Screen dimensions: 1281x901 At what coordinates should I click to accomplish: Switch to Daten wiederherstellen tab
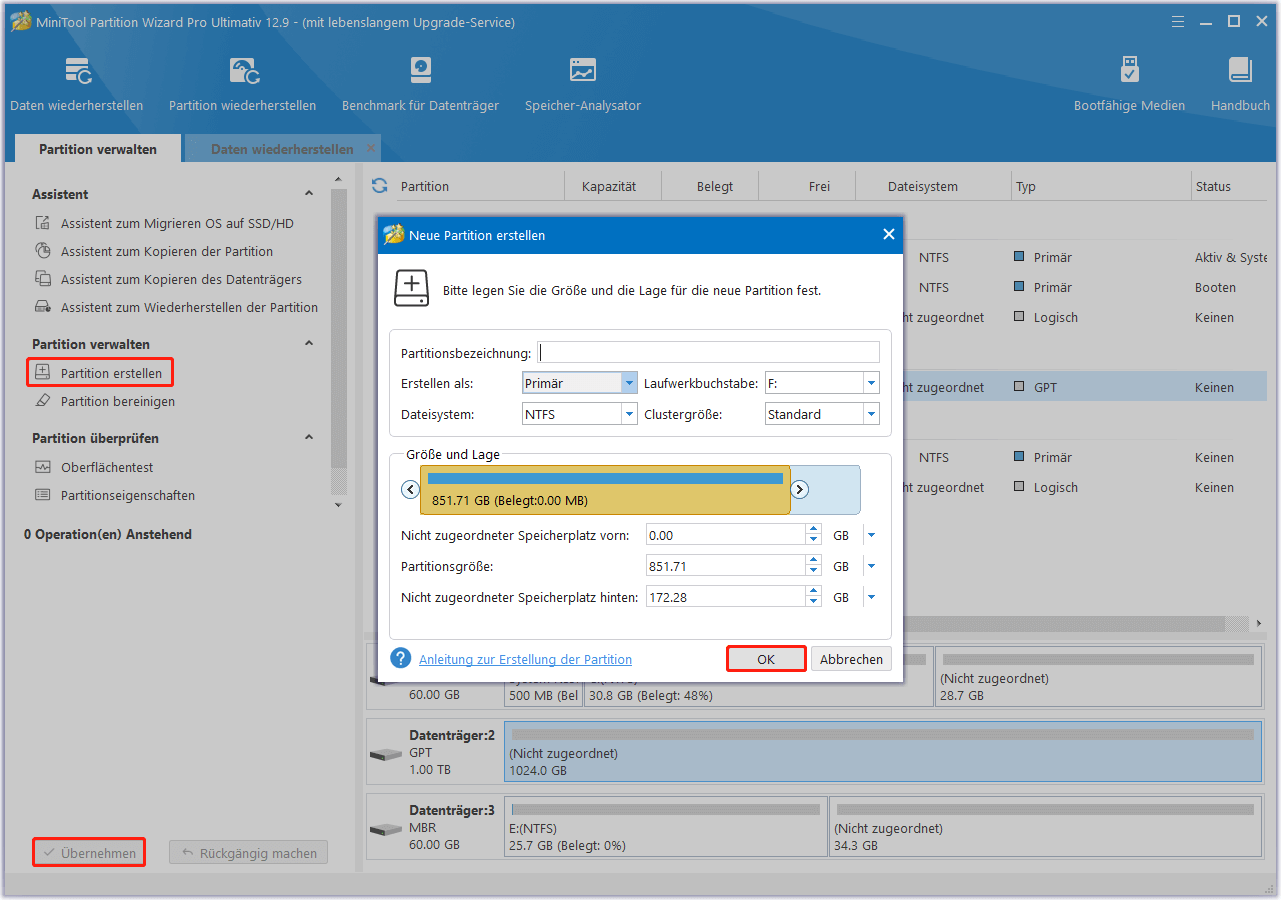pyautogui.click(x=282, y=149)
